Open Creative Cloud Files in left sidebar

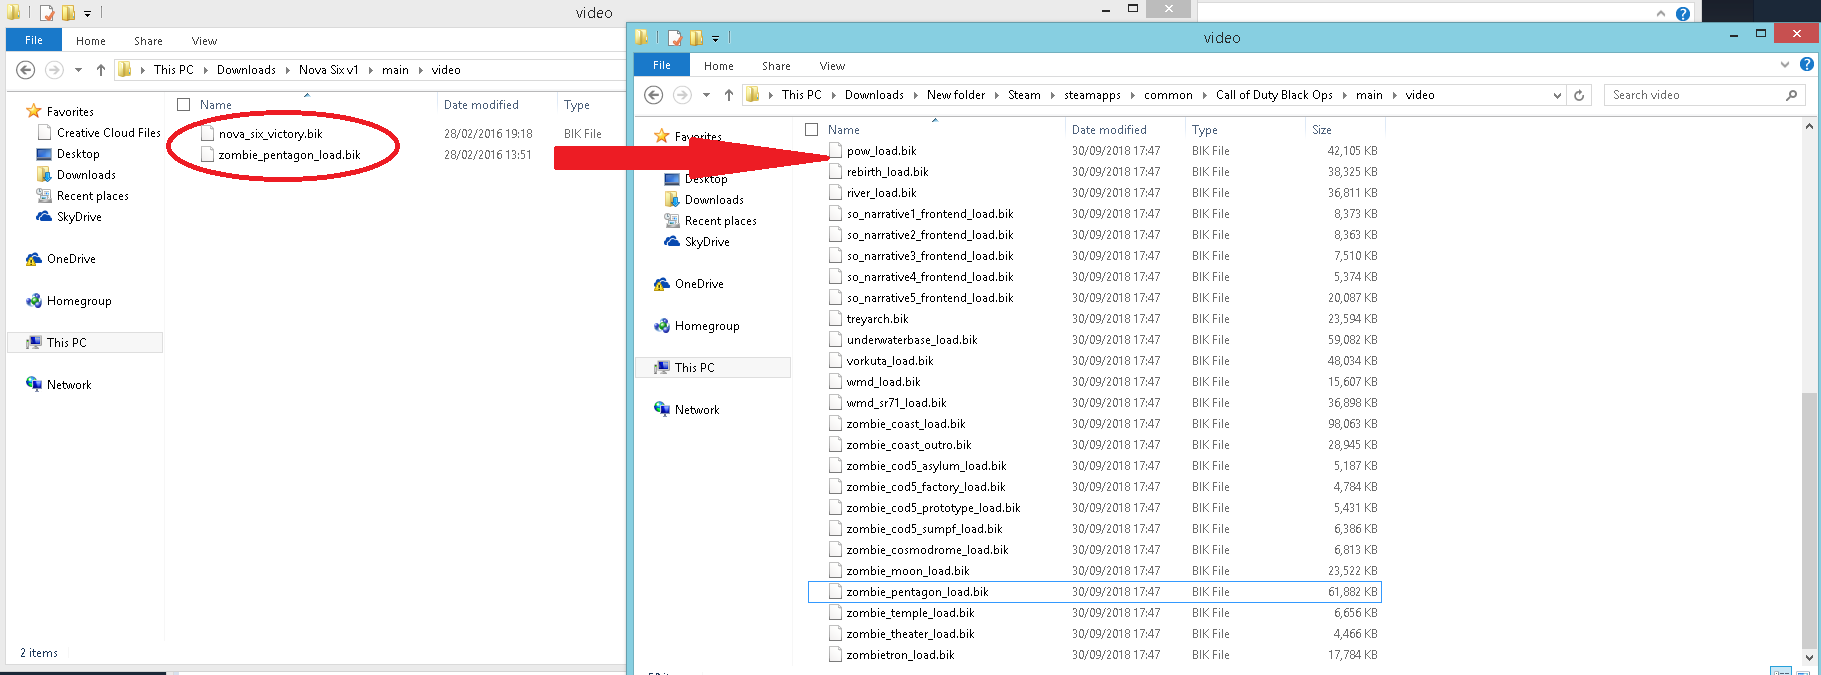108,133
